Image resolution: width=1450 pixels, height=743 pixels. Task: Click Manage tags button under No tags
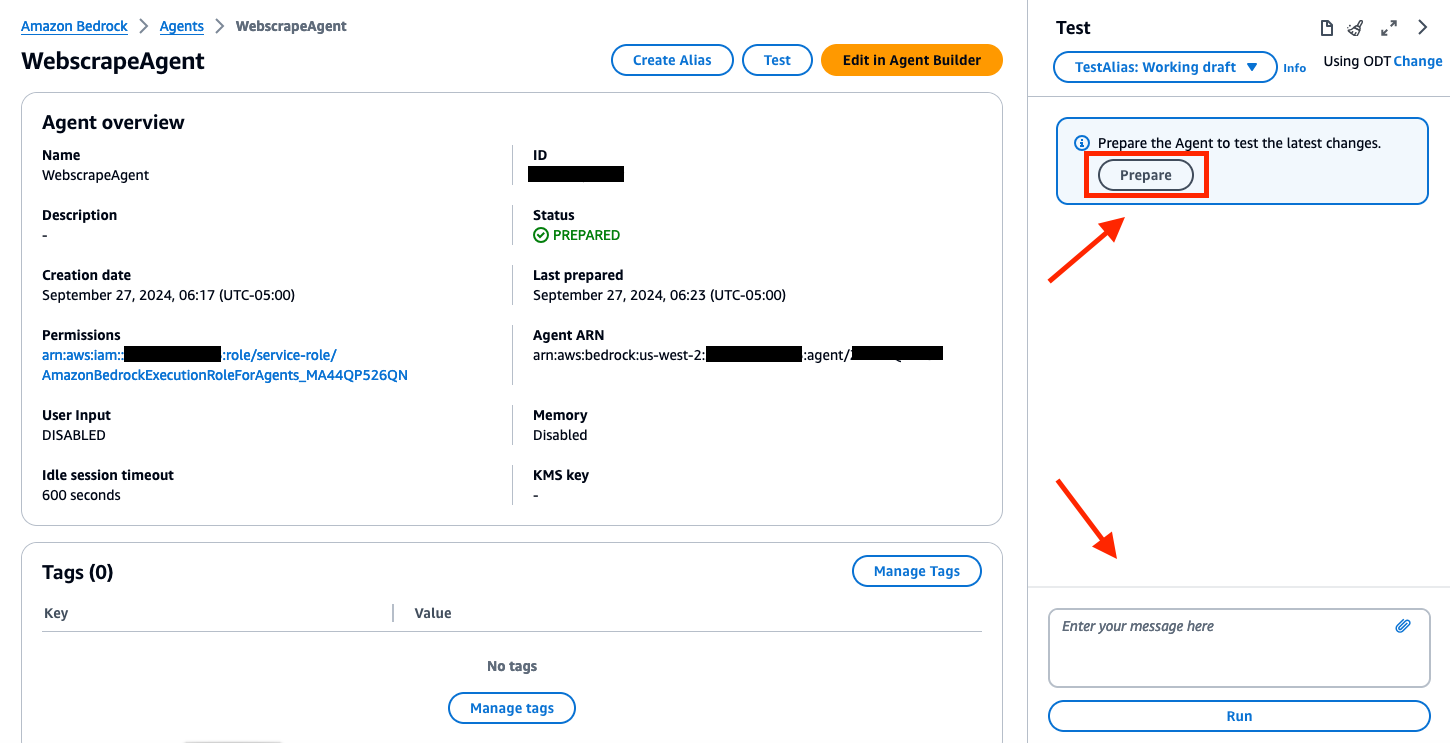(511, 708)
